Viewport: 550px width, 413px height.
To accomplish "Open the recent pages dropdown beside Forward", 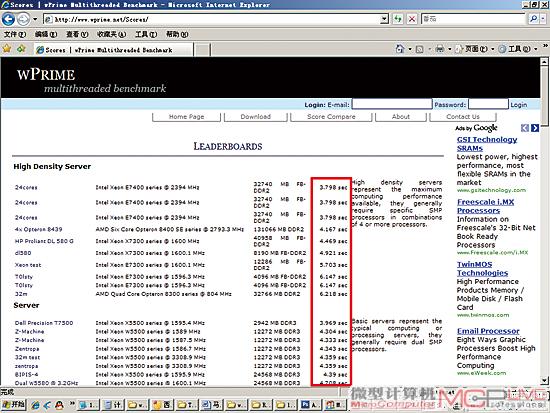I will (35, 19).
